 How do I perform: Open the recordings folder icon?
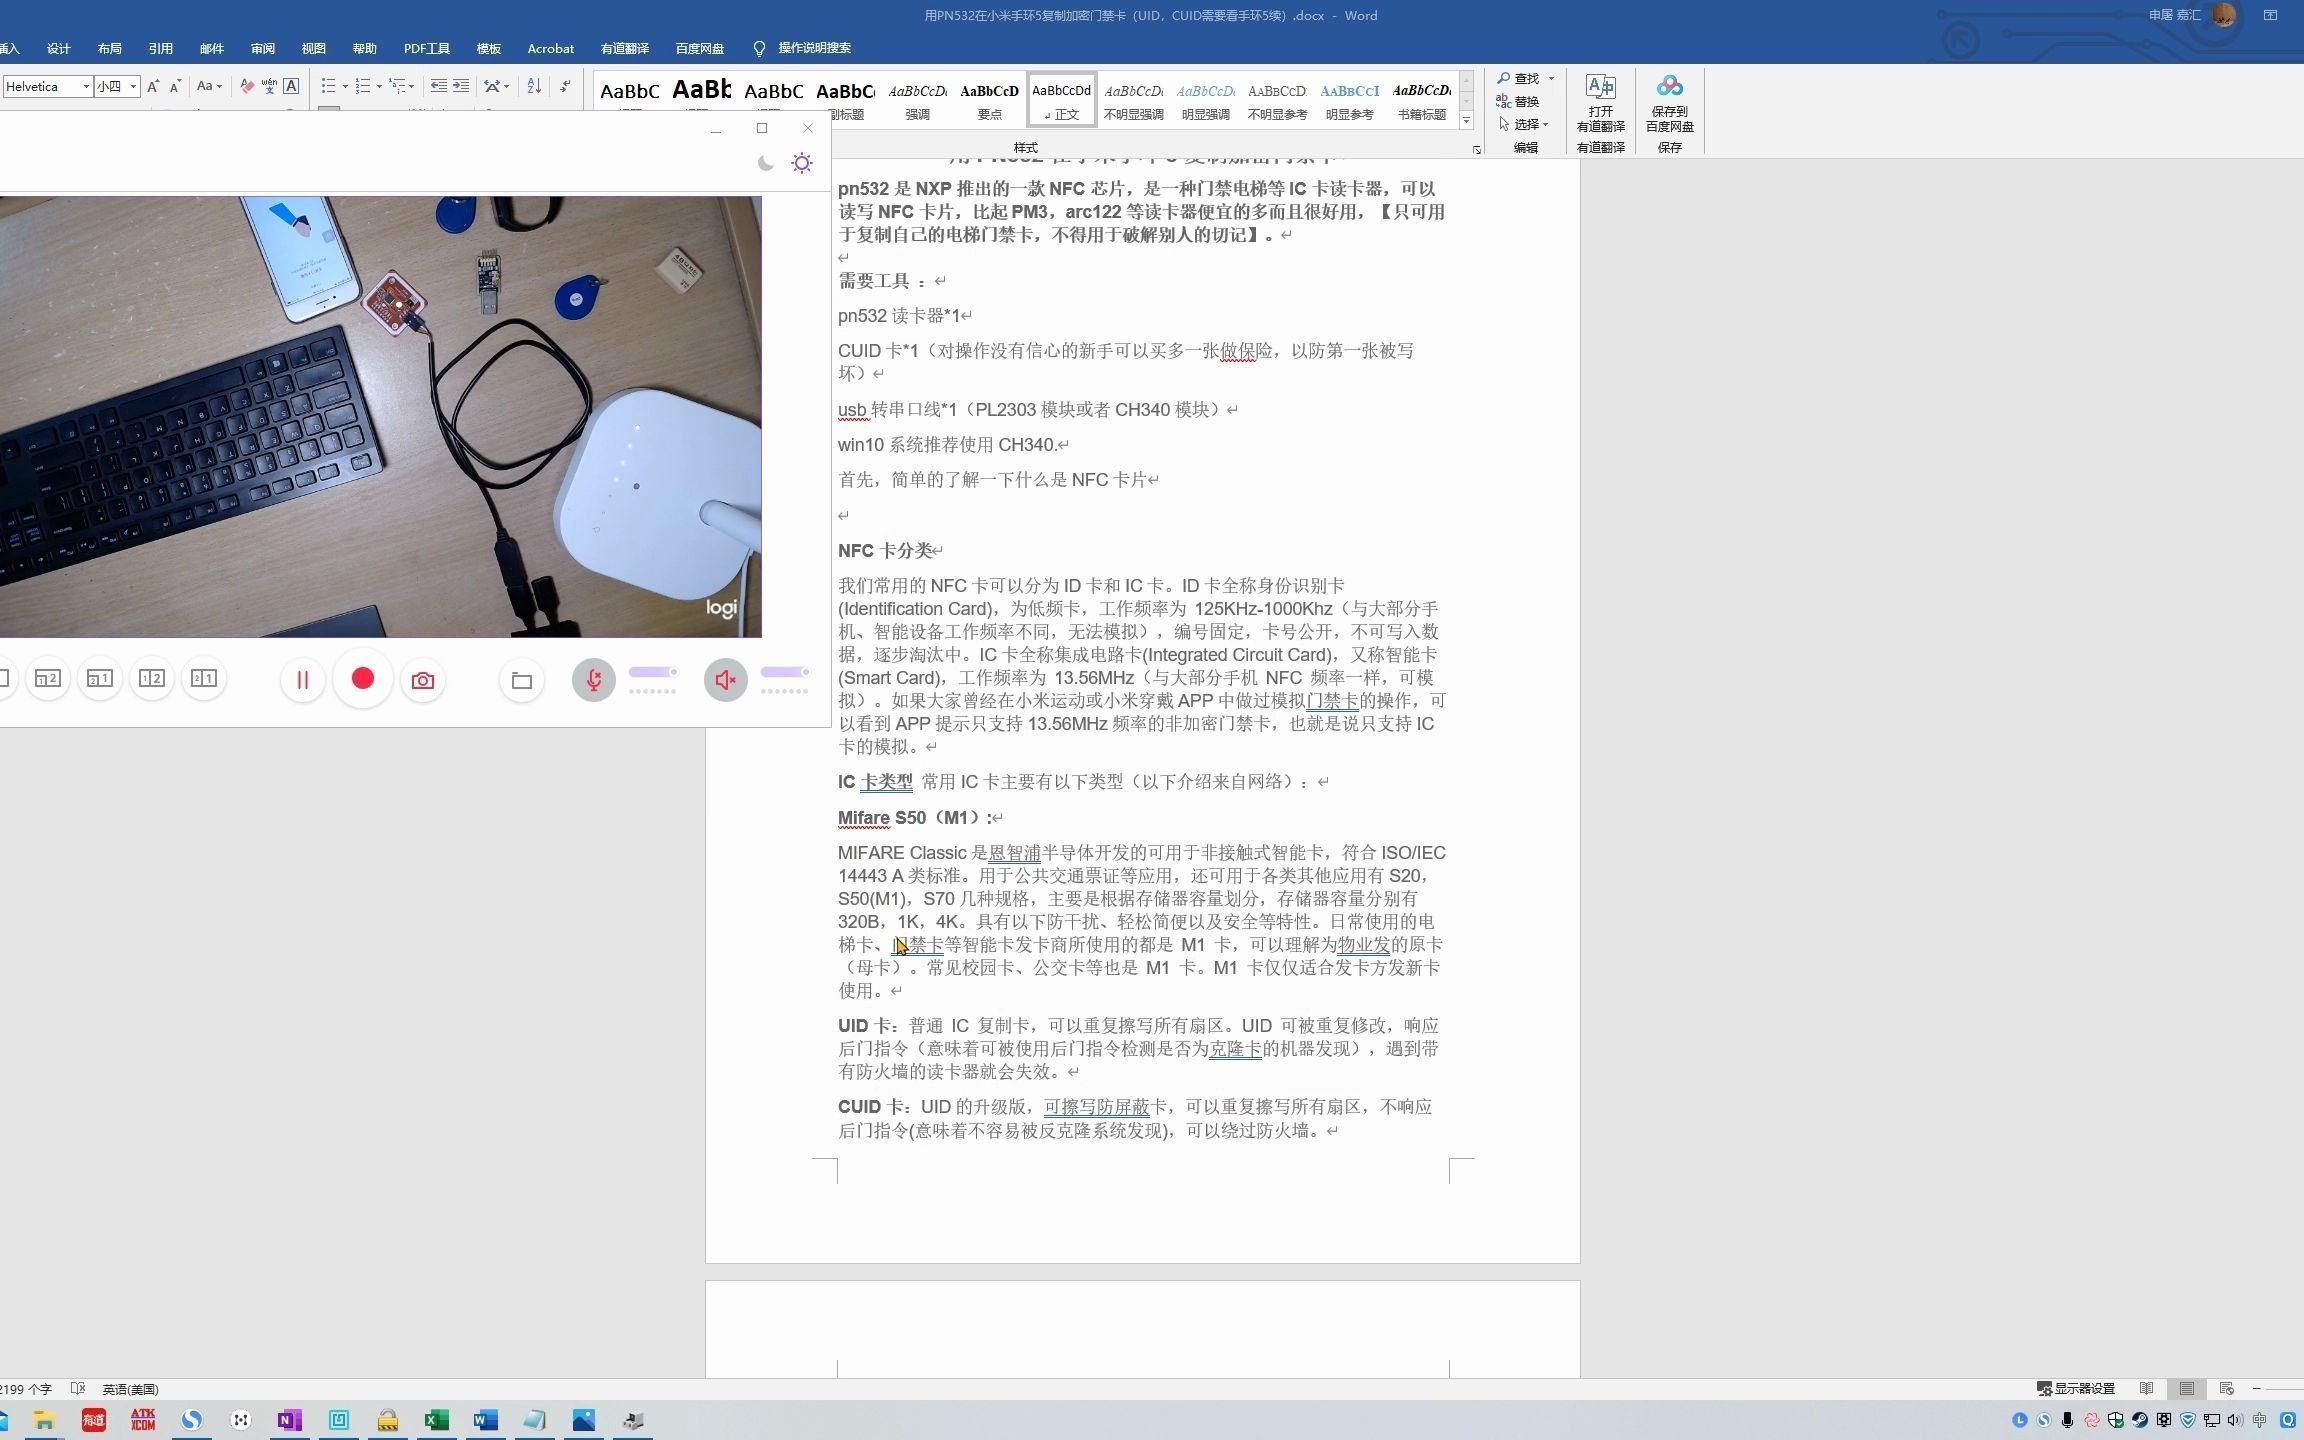click(x=521, y=681)
